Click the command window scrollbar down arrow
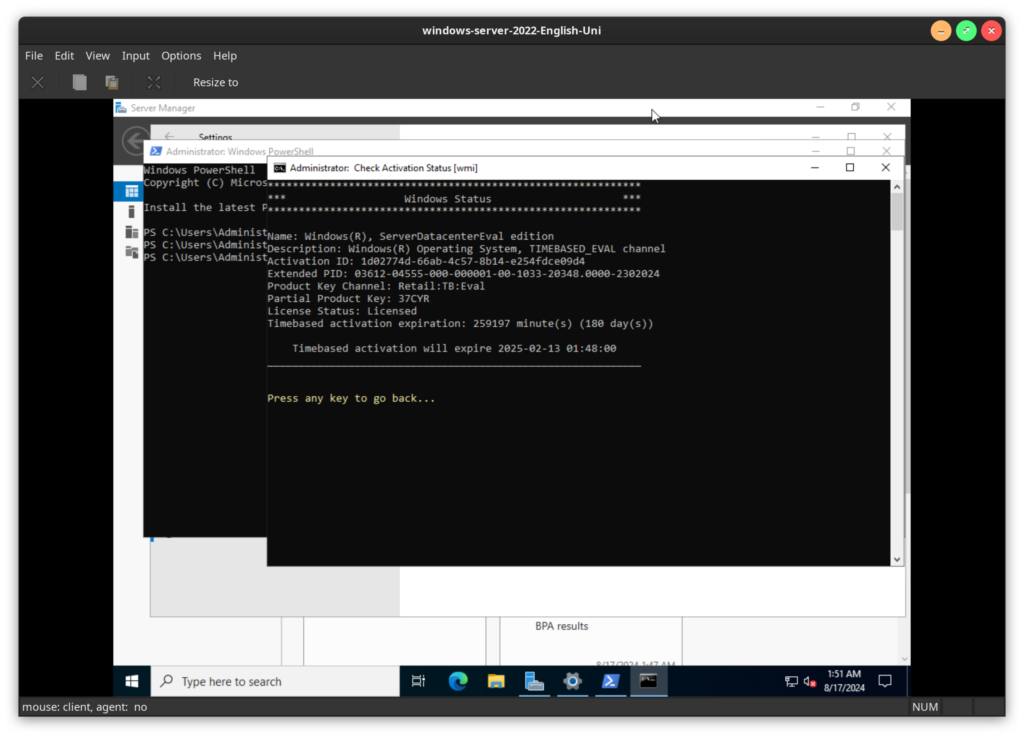 pos(896,559)
